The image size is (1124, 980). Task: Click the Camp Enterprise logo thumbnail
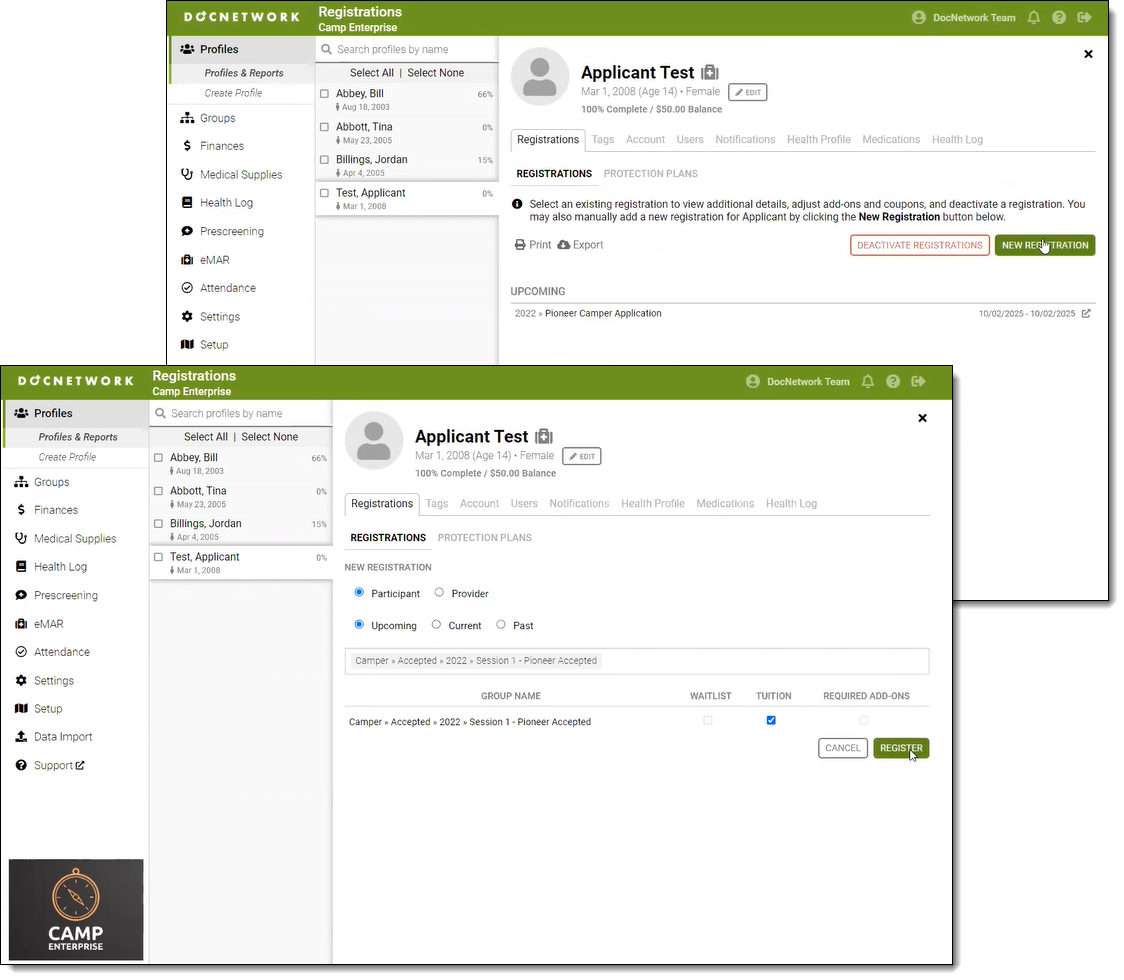click(76, 910)
